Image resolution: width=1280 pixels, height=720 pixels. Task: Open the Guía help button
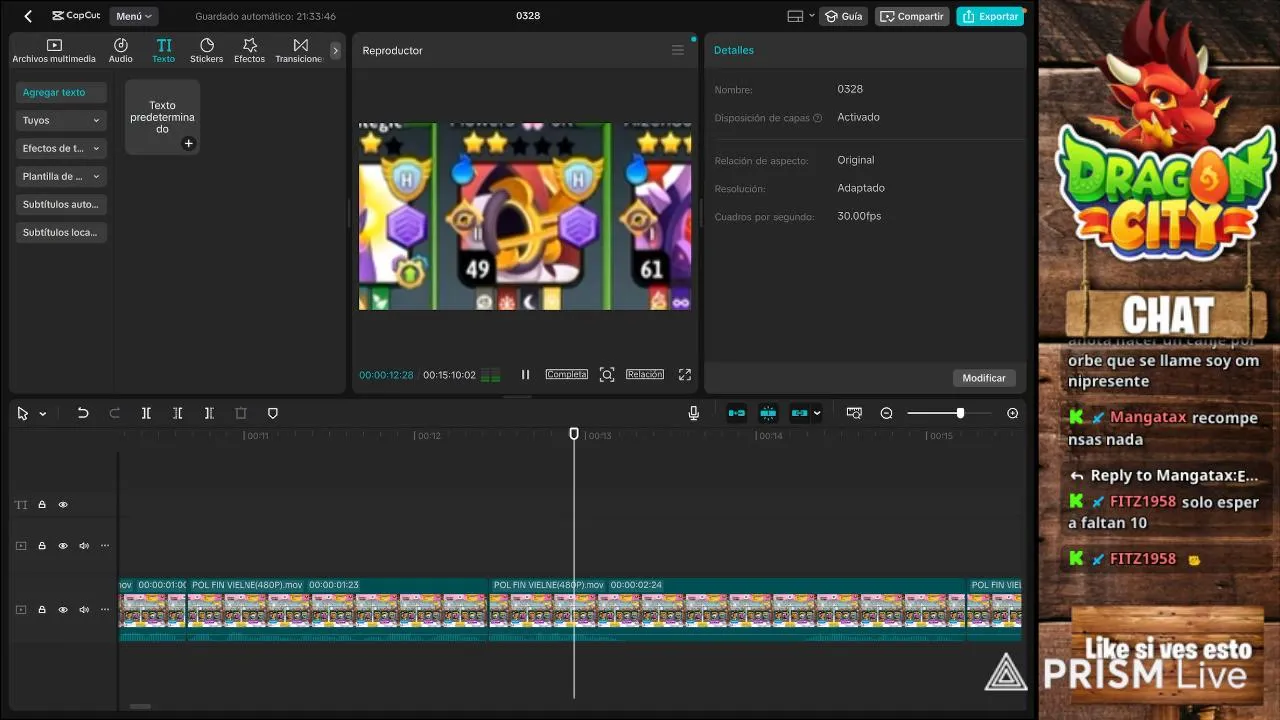[843, 16]
